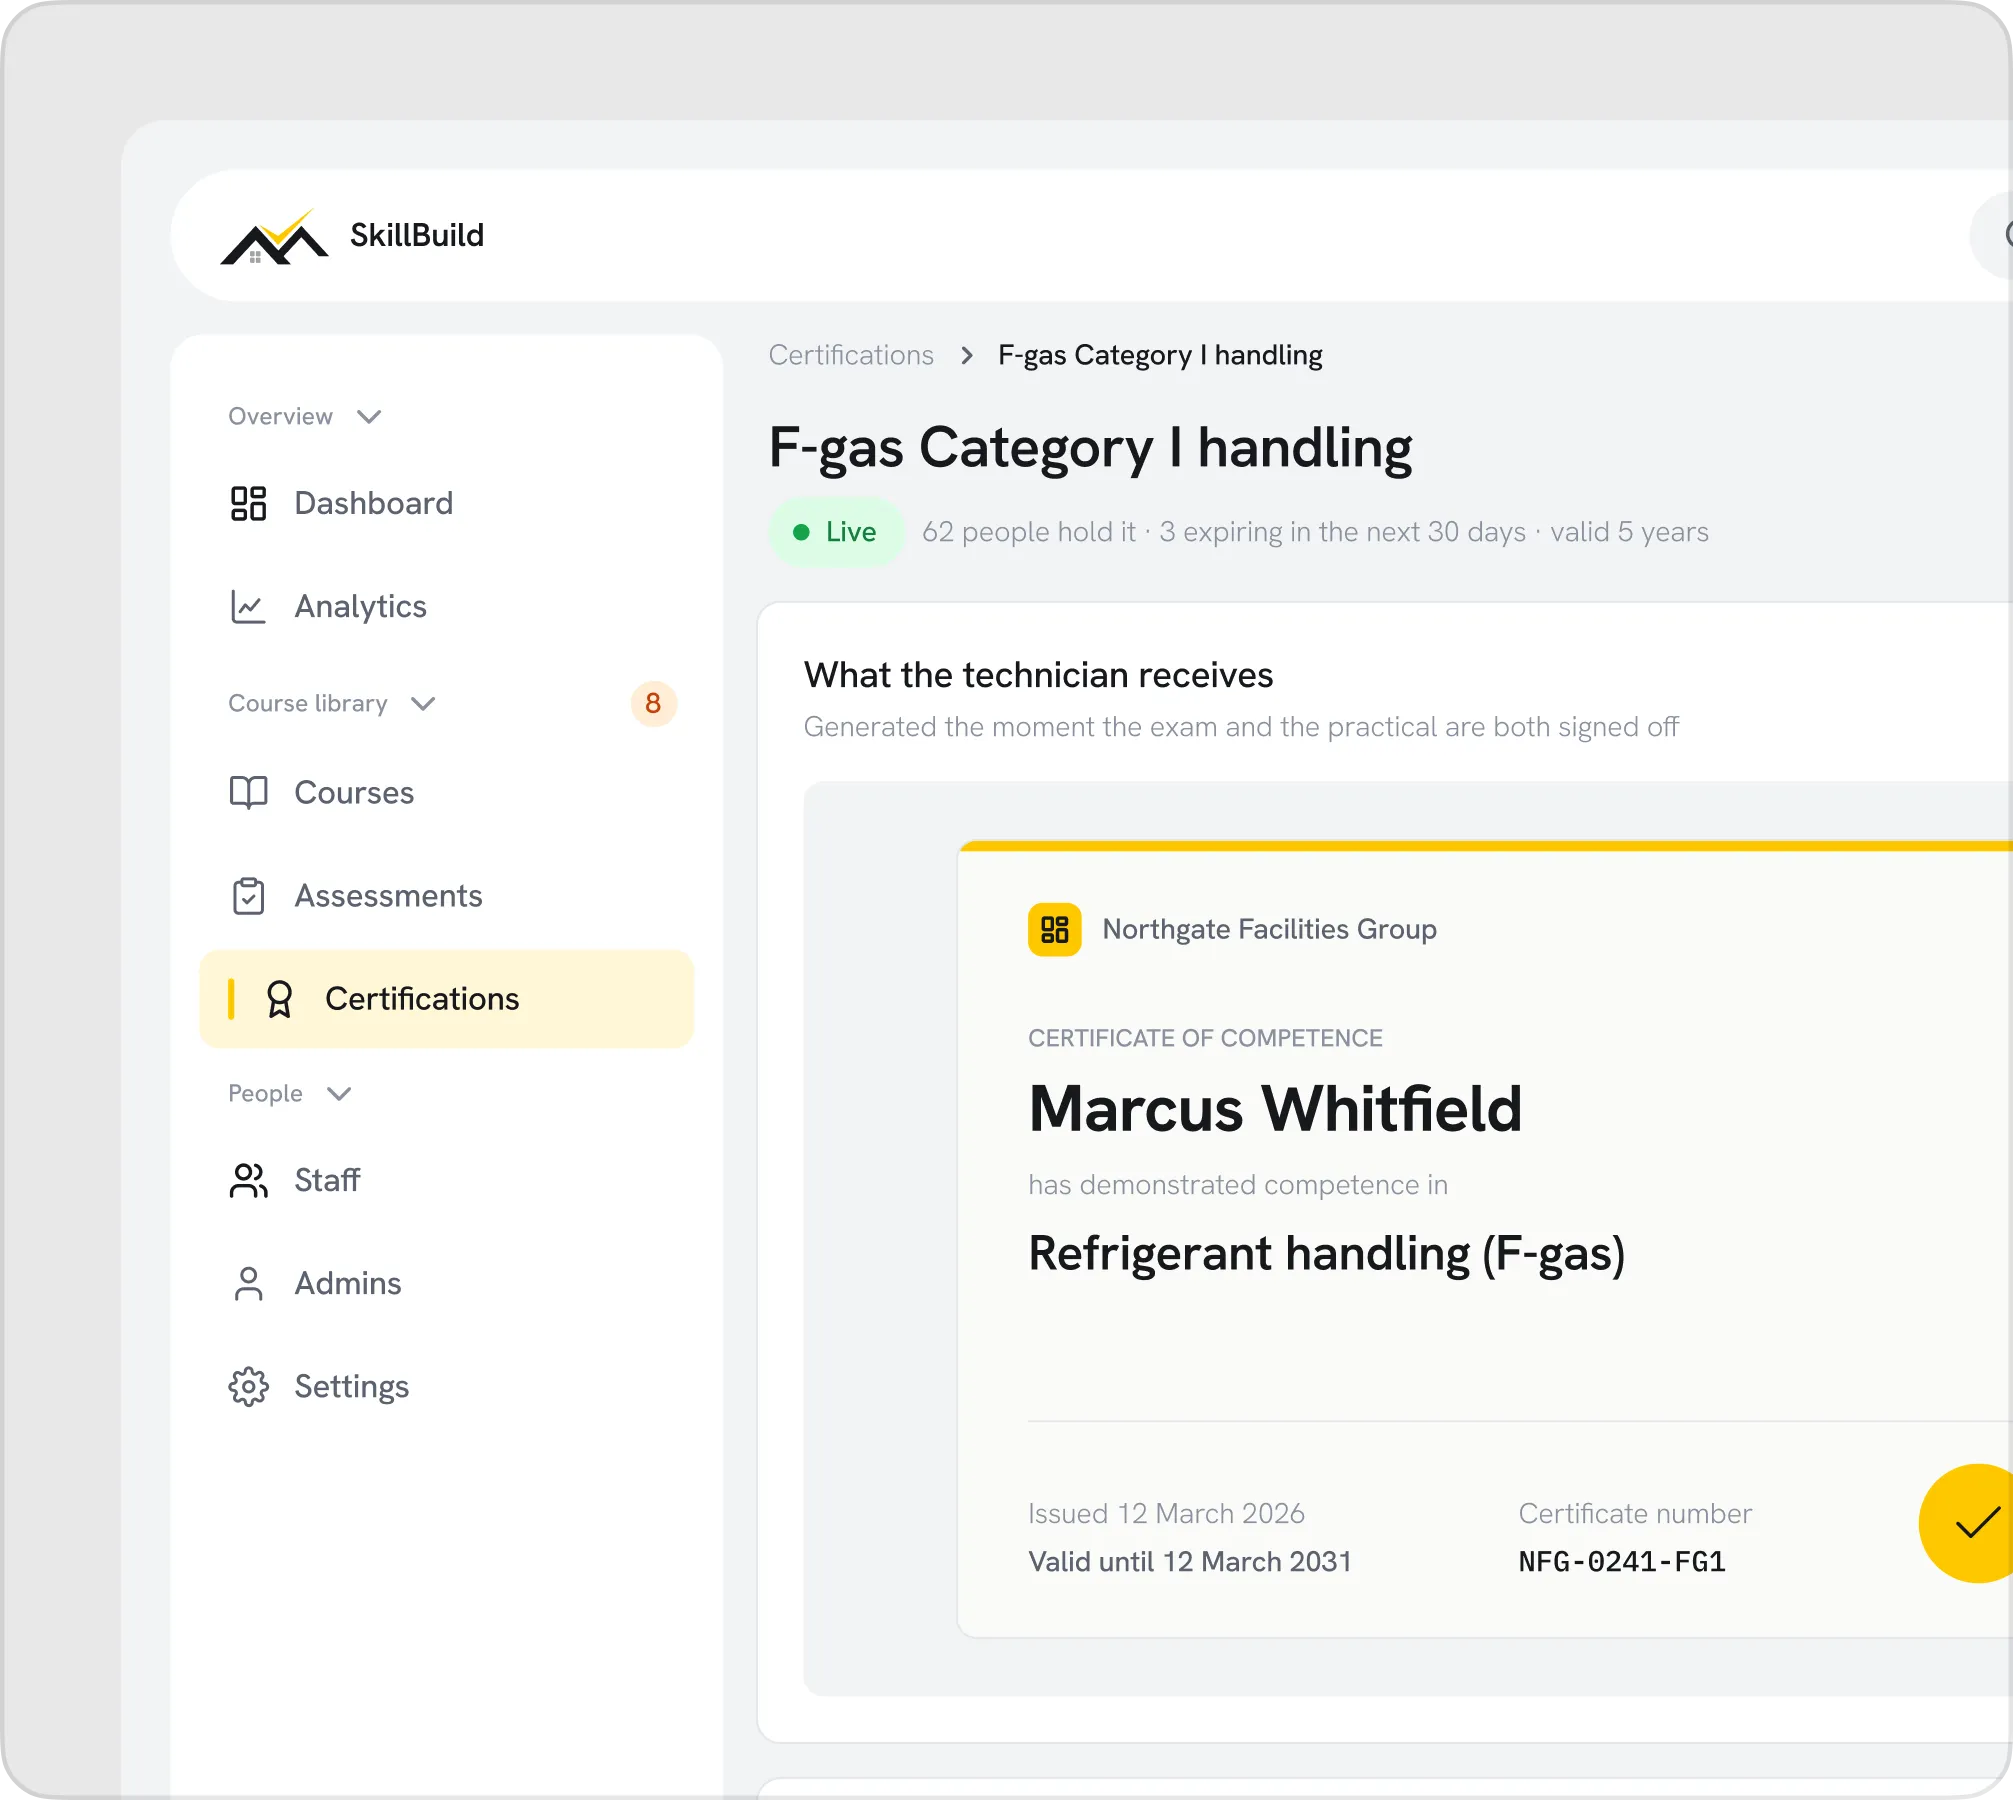Image resolution: width=2013 pixels, height=1800 pixels.
Task: Click the Assessments clipboard icon
Action: (248, 896)
